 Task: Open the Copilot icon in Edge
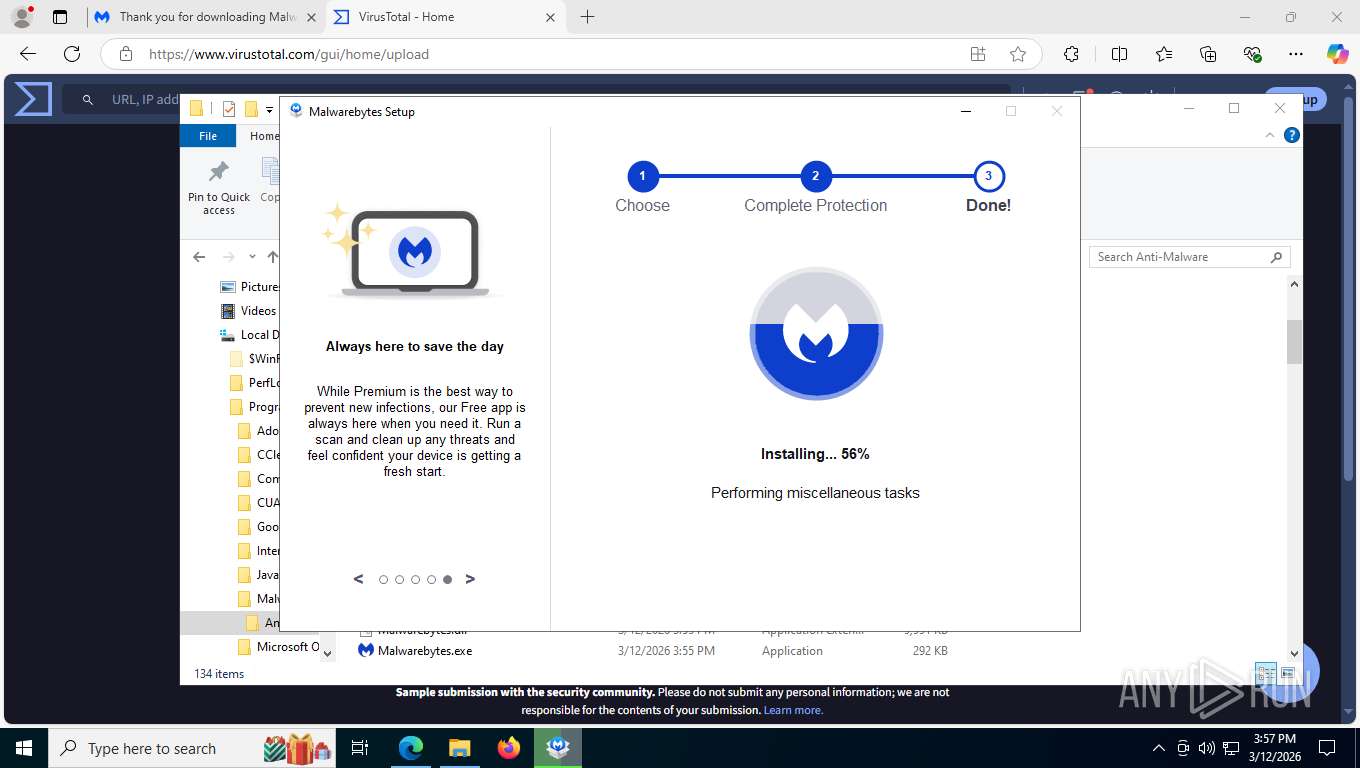pyautogui.click(x=1338, y=54)
